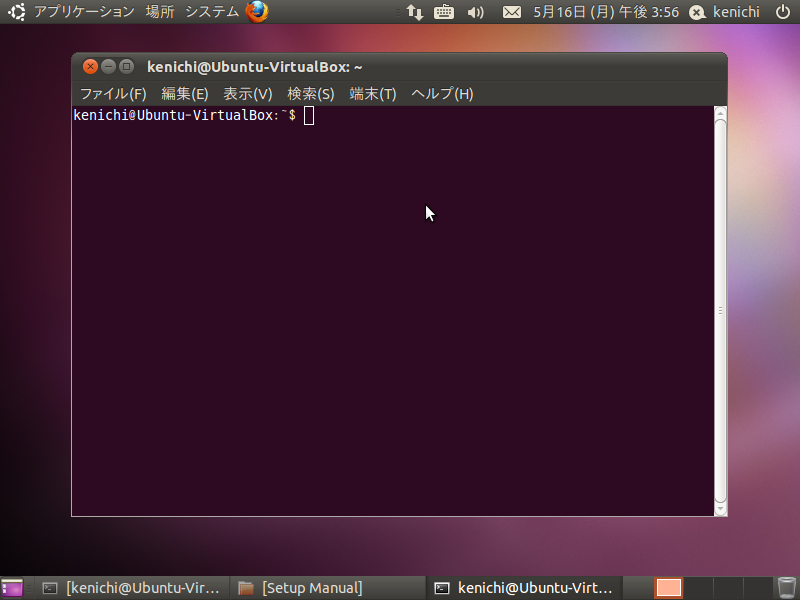Open the sound volume indicator
The image size is (800, 600).
click(x=476, y=12)
